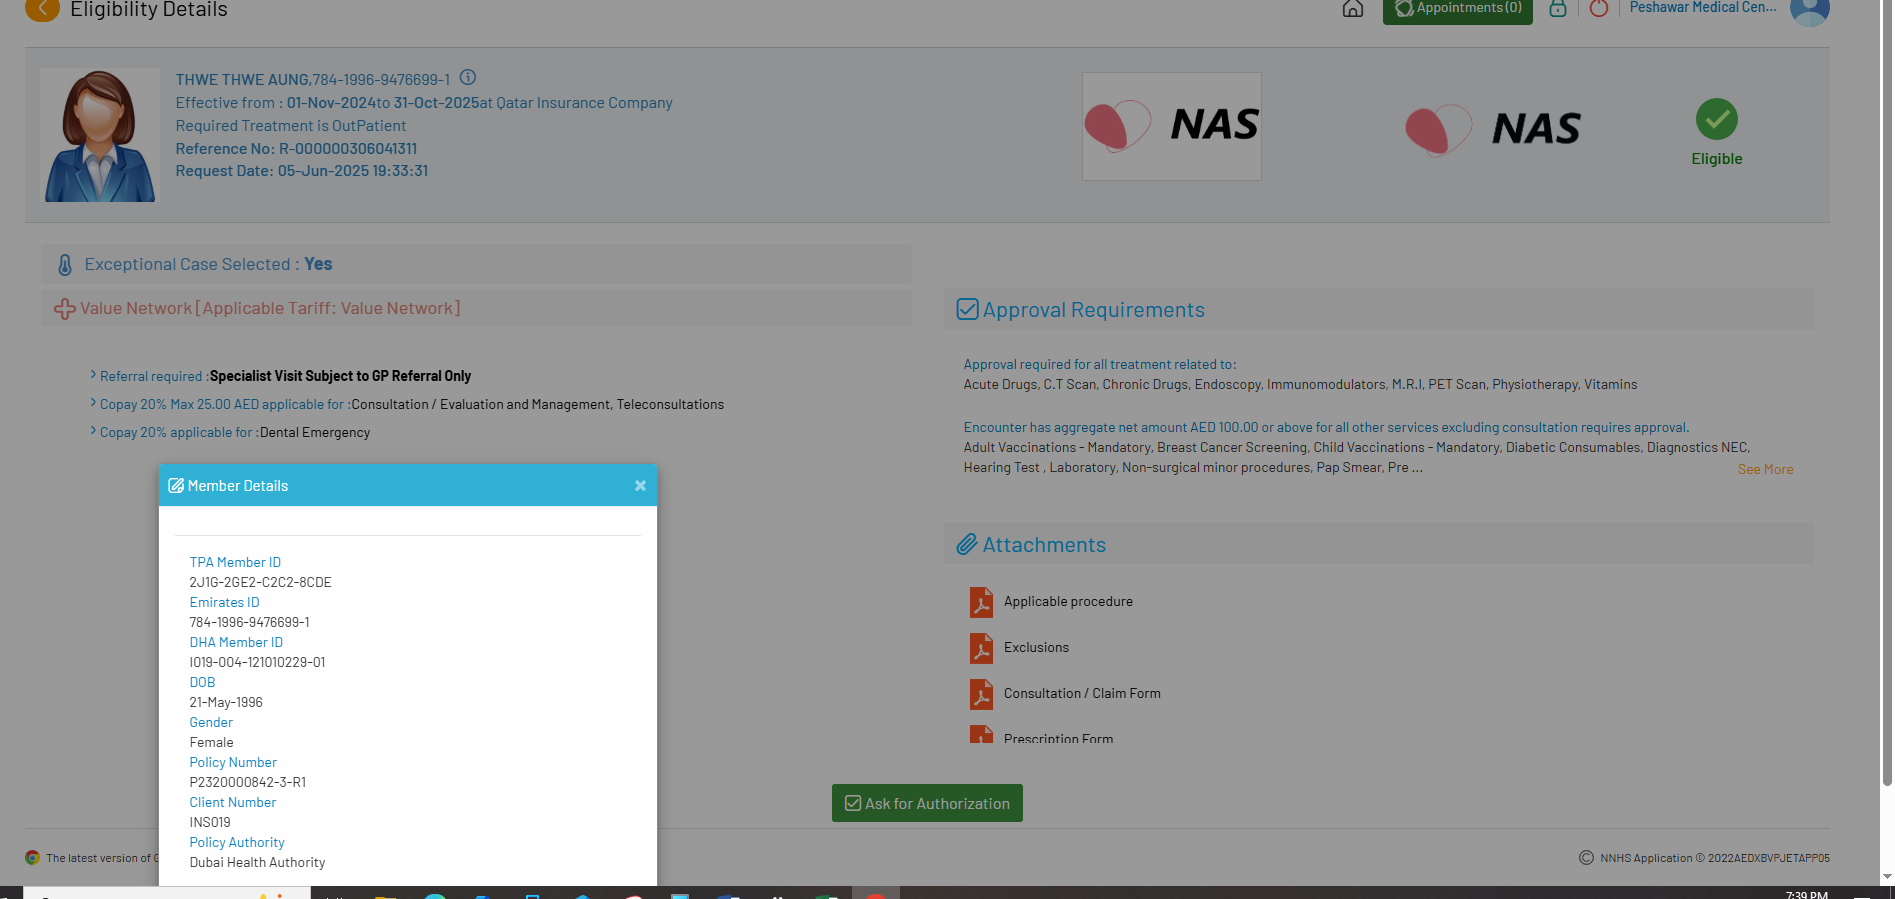
Task: Click the Reference No: R-000000306041311 text
Action: click(296, 149)
